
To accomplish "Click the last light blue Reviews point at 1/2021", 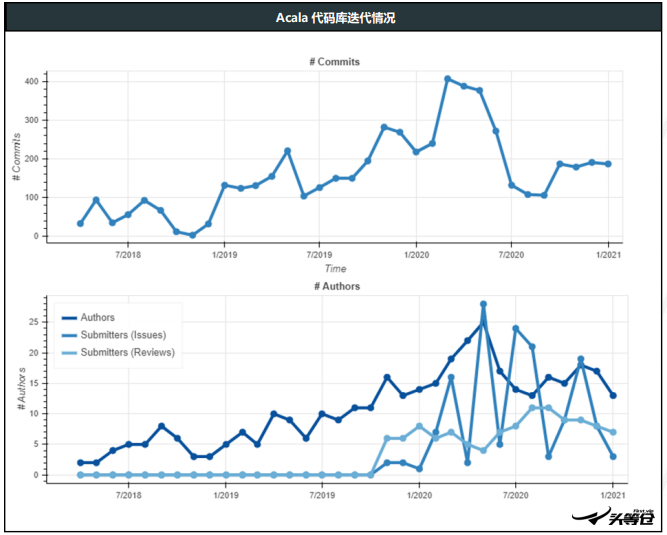I will (x=613, y=432).
